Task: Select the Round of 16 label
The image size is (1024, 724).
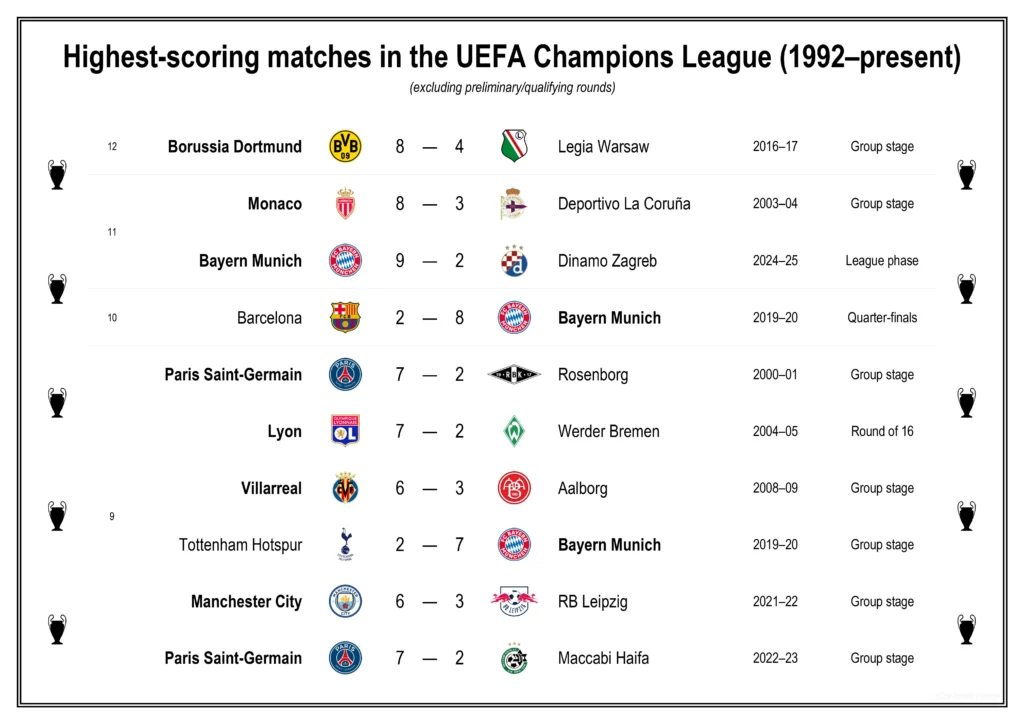Action: (x=881, y=431)
